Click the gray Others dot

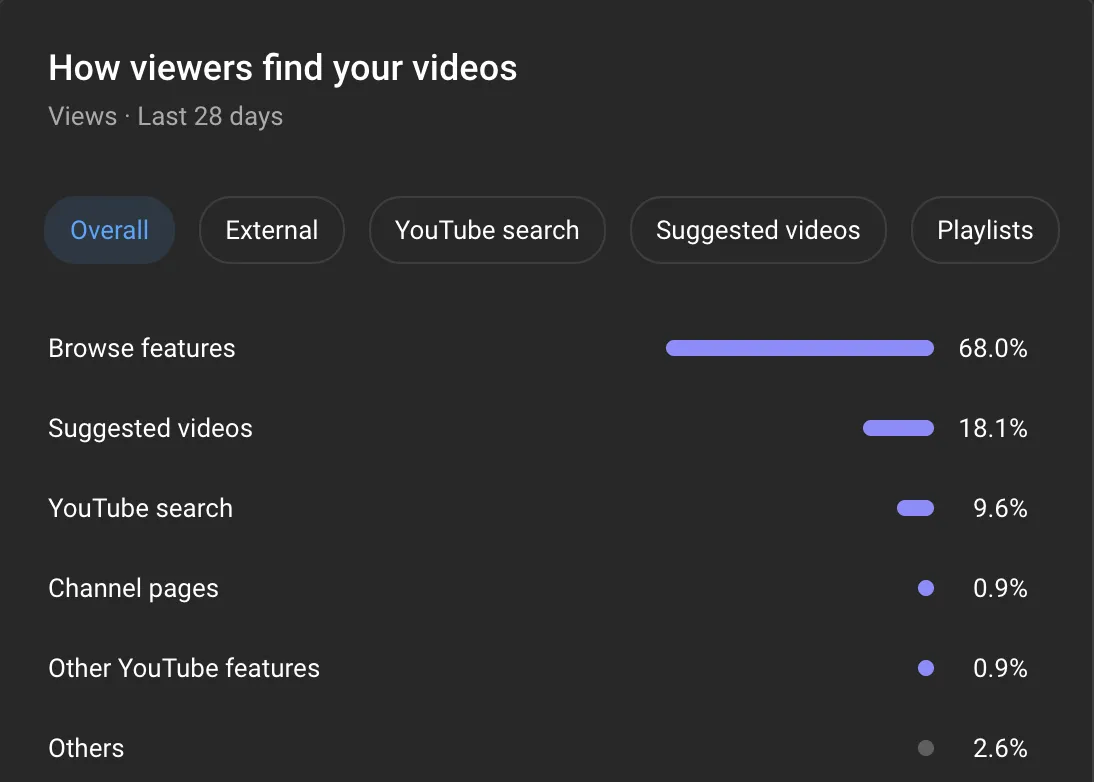tap(925, 748)
